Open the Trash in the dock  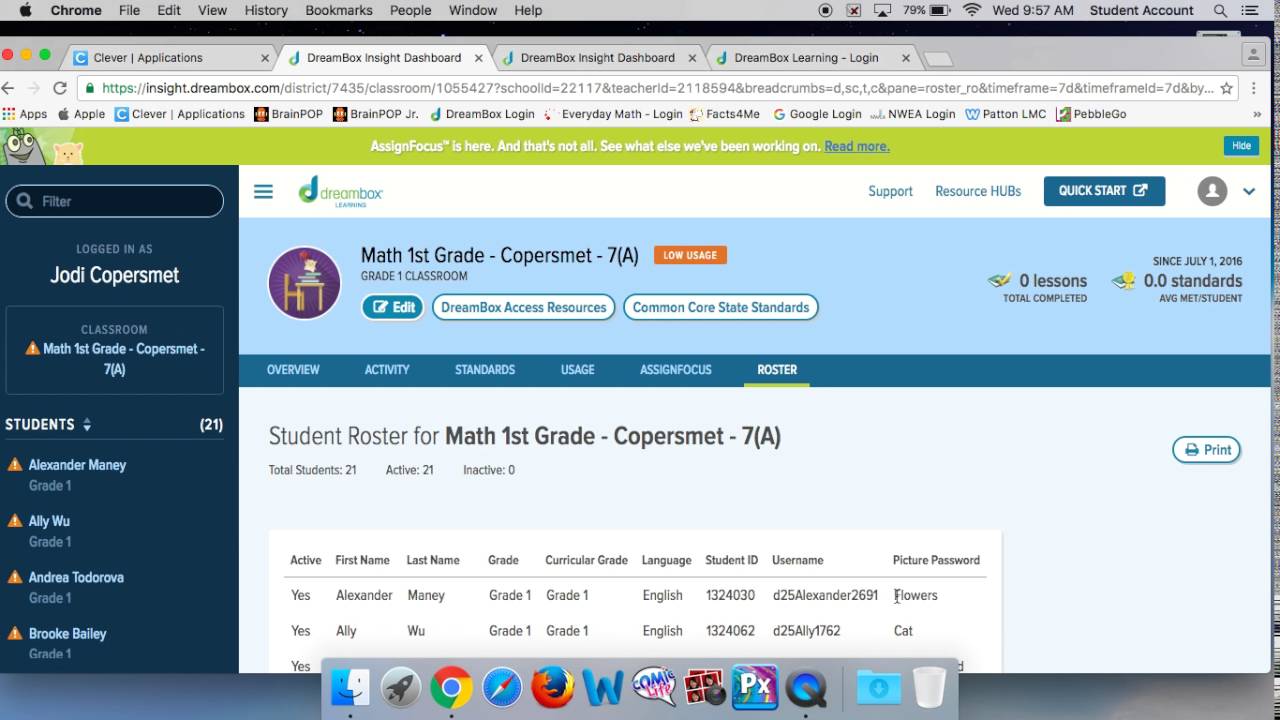(x=929, y=687)
